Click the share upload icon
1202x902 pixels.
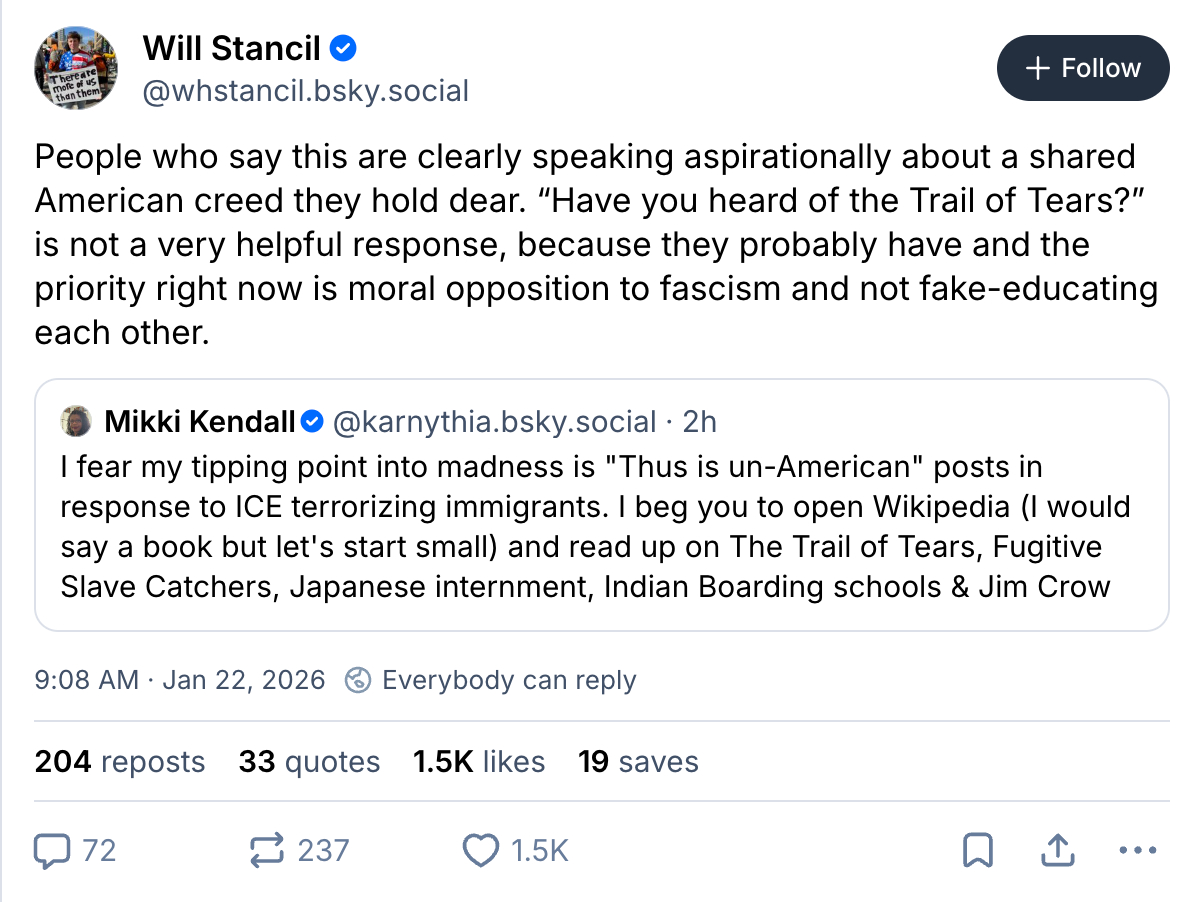(1057, 851)
